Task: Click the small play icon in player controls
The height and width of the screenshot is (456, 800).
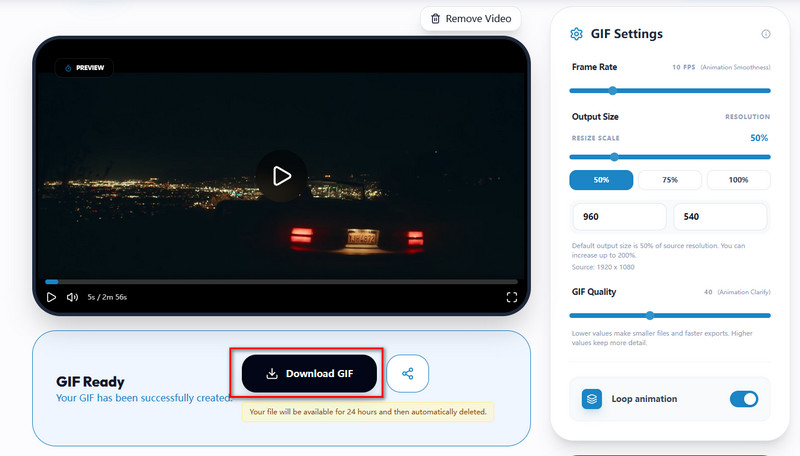Action: tap(51, 297)
